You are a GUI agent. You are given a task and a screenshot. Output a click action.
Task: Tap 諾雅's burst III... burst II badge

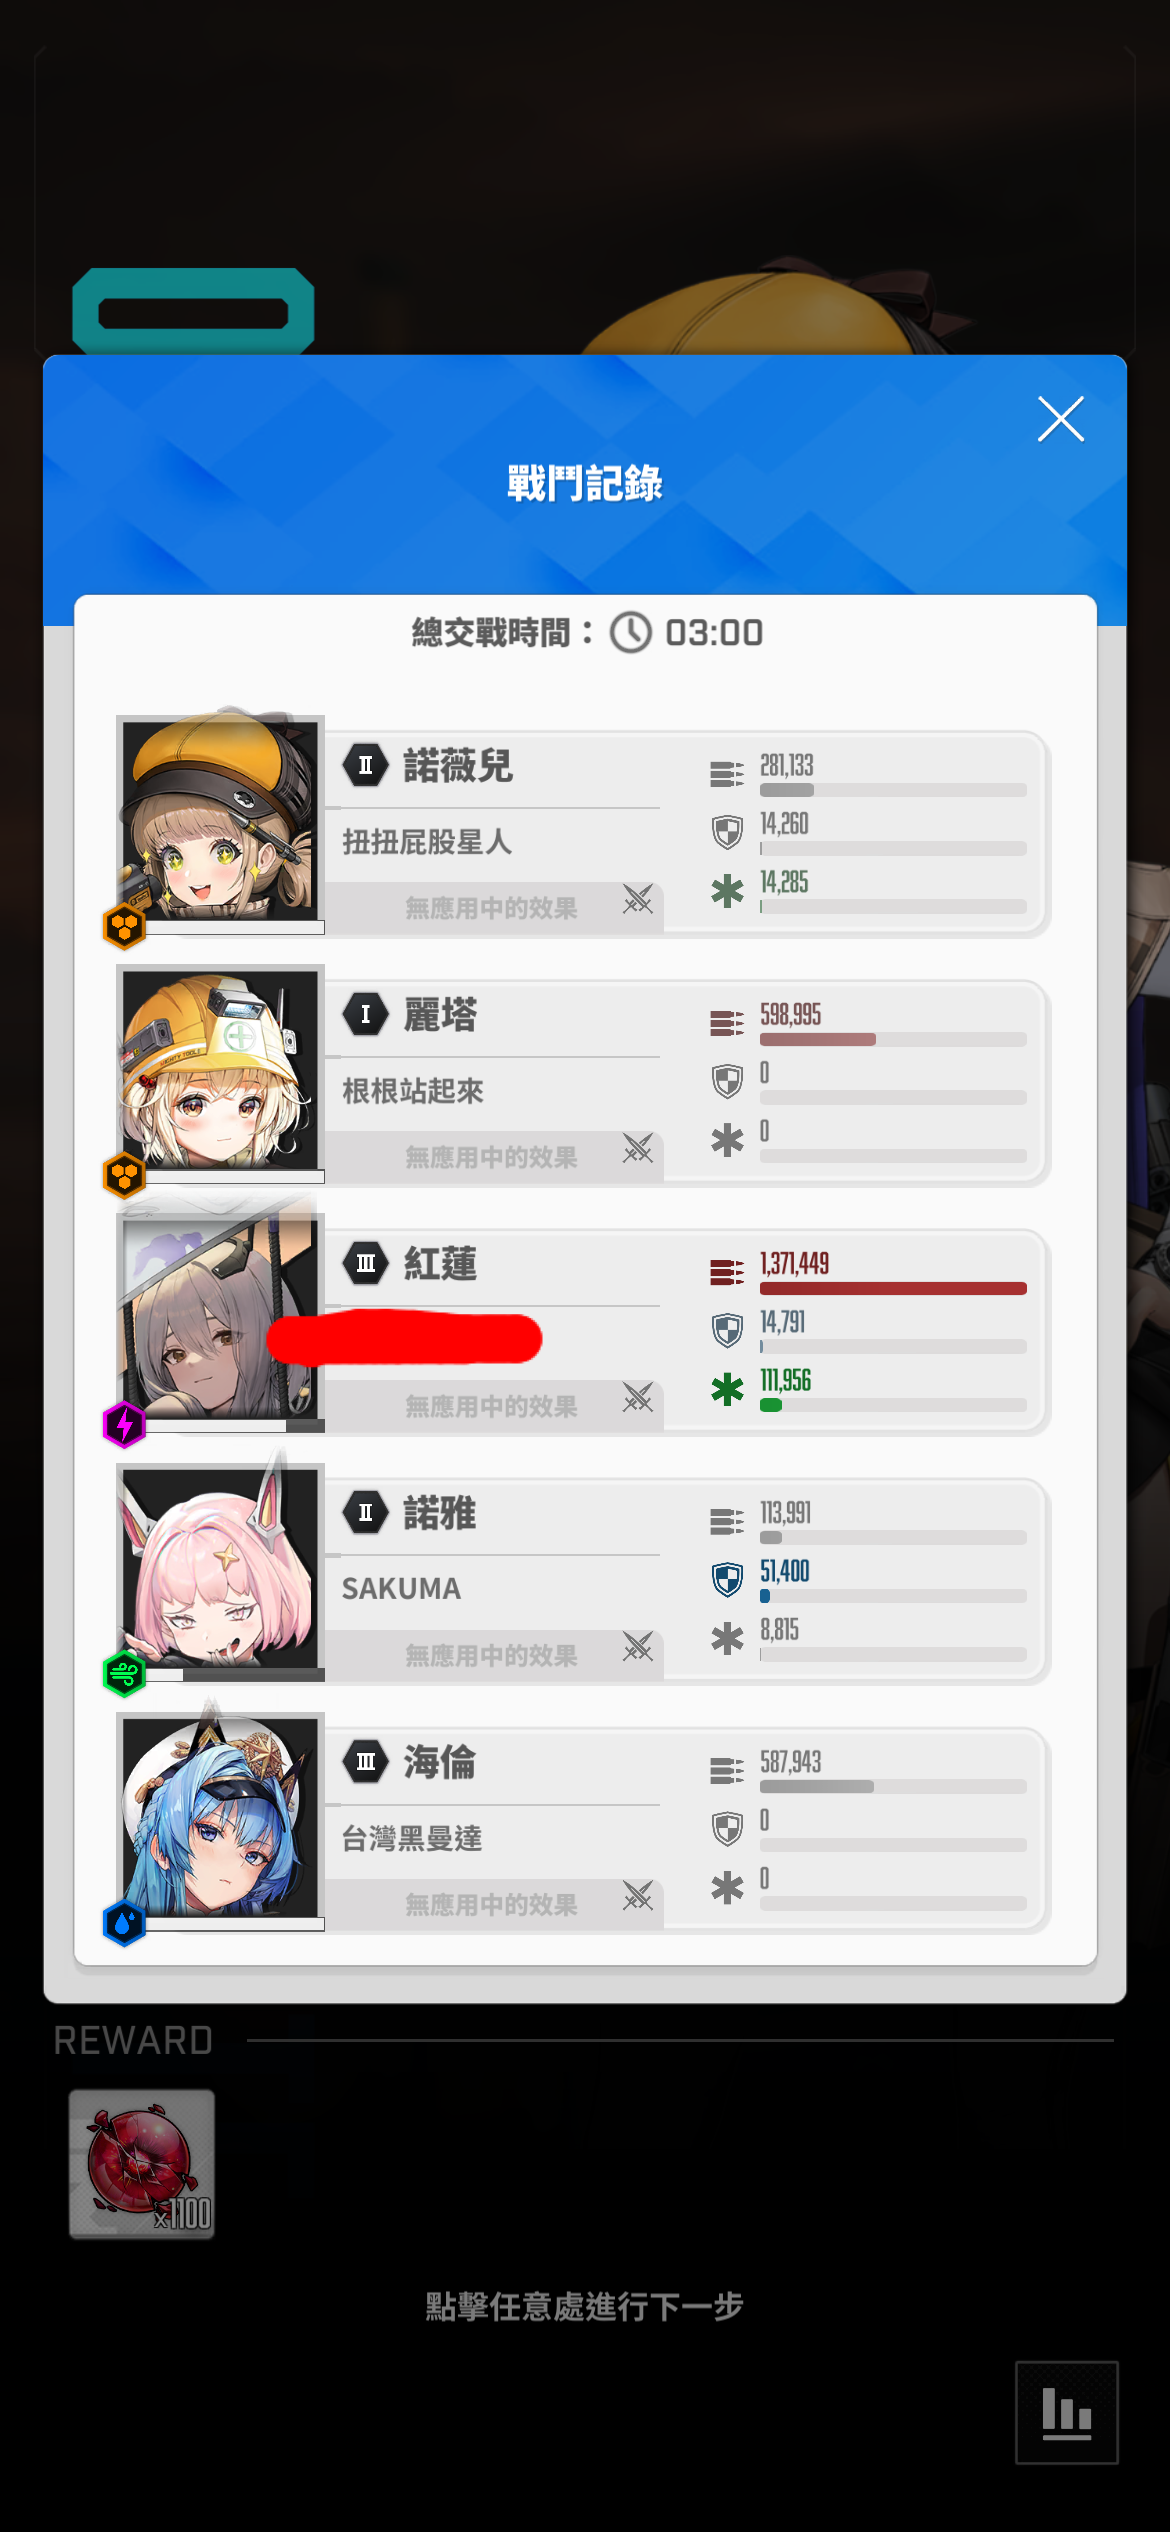[366, 1512]
